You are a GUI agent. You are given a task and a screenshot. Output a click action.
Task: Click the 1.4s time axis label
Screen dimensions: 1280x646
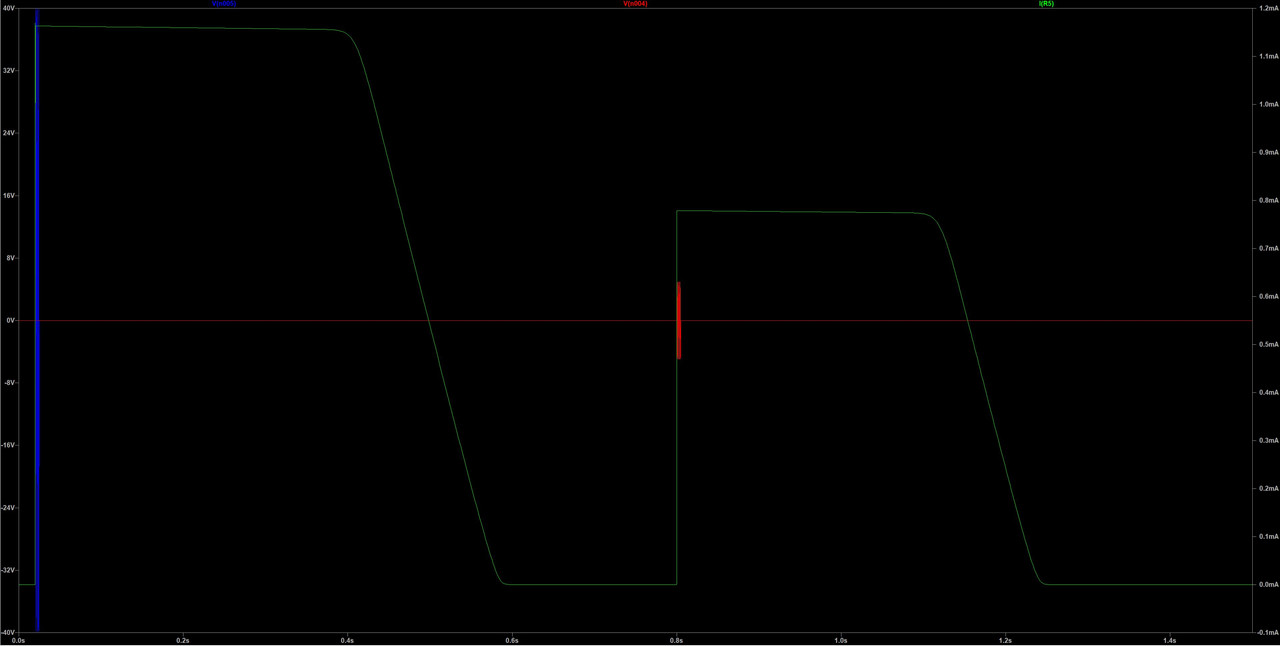(x=1170, y=640)
